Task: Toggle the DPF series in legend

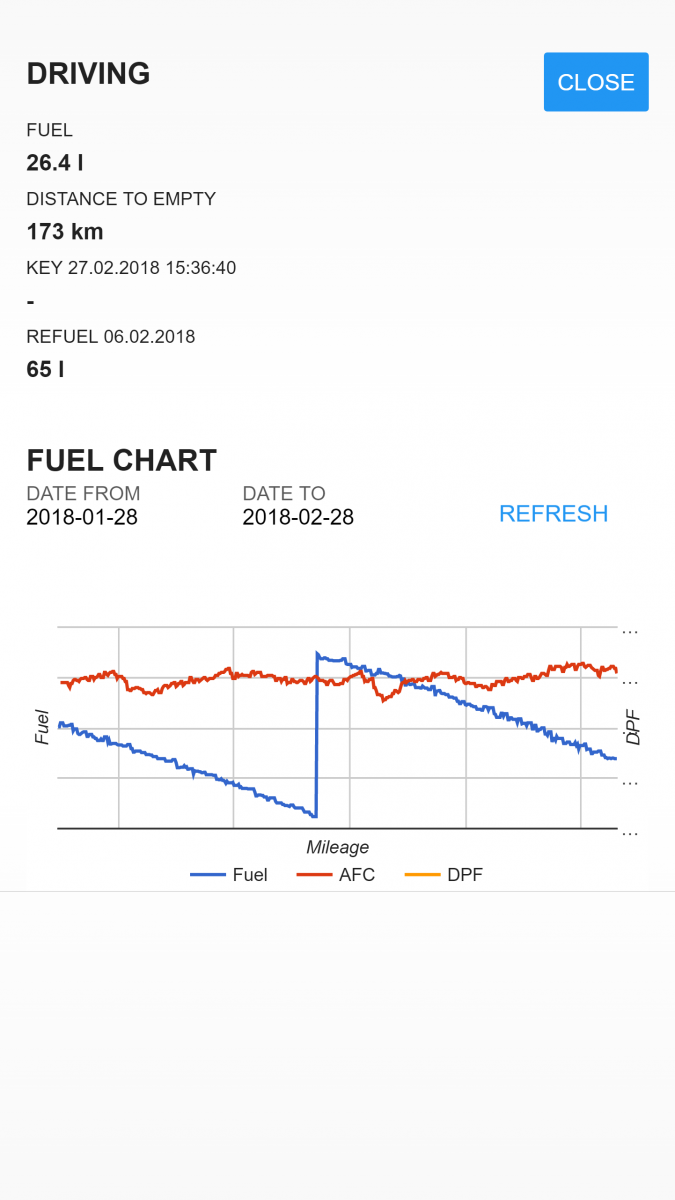Action: click(465, 875)
